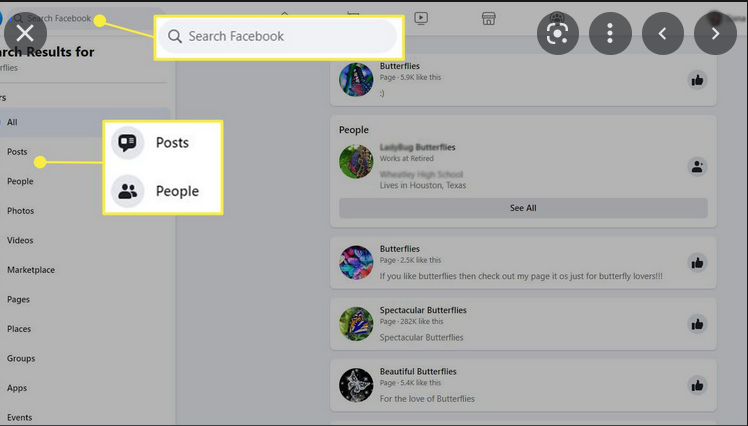Select the Marketplace filter in the sidebar
The width and height of the screenshot is (748, 426).
pyautogui.click(x=31, y=270)
